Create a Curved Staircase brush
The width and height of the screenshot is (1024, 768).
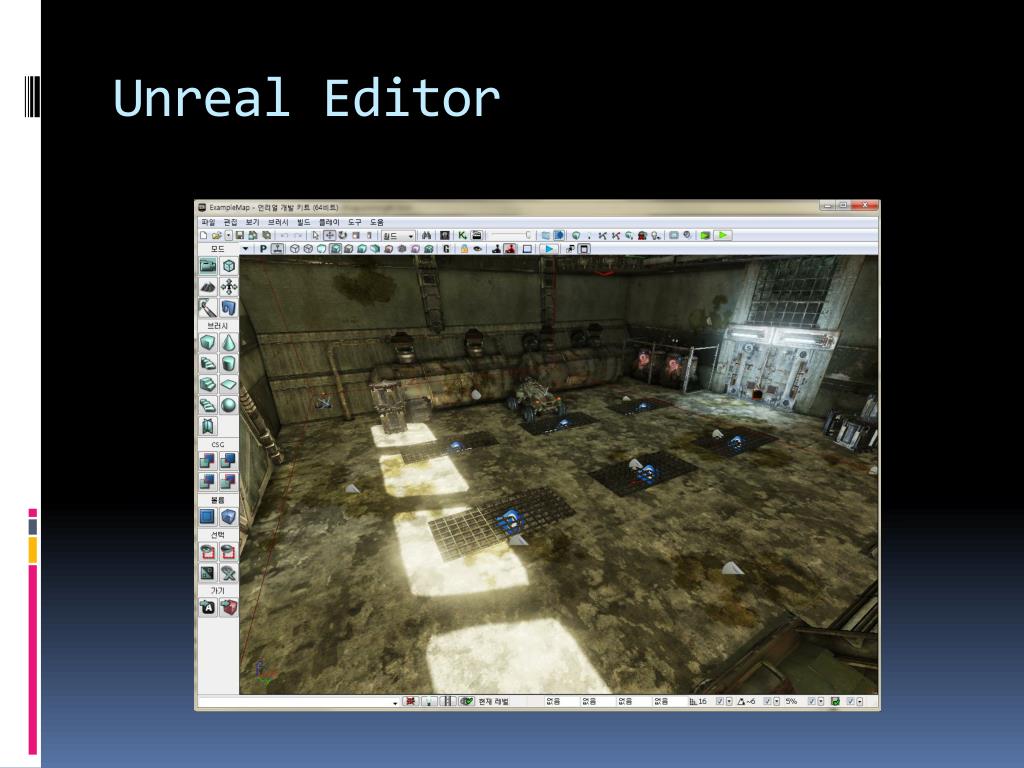[x=208, y=363]
